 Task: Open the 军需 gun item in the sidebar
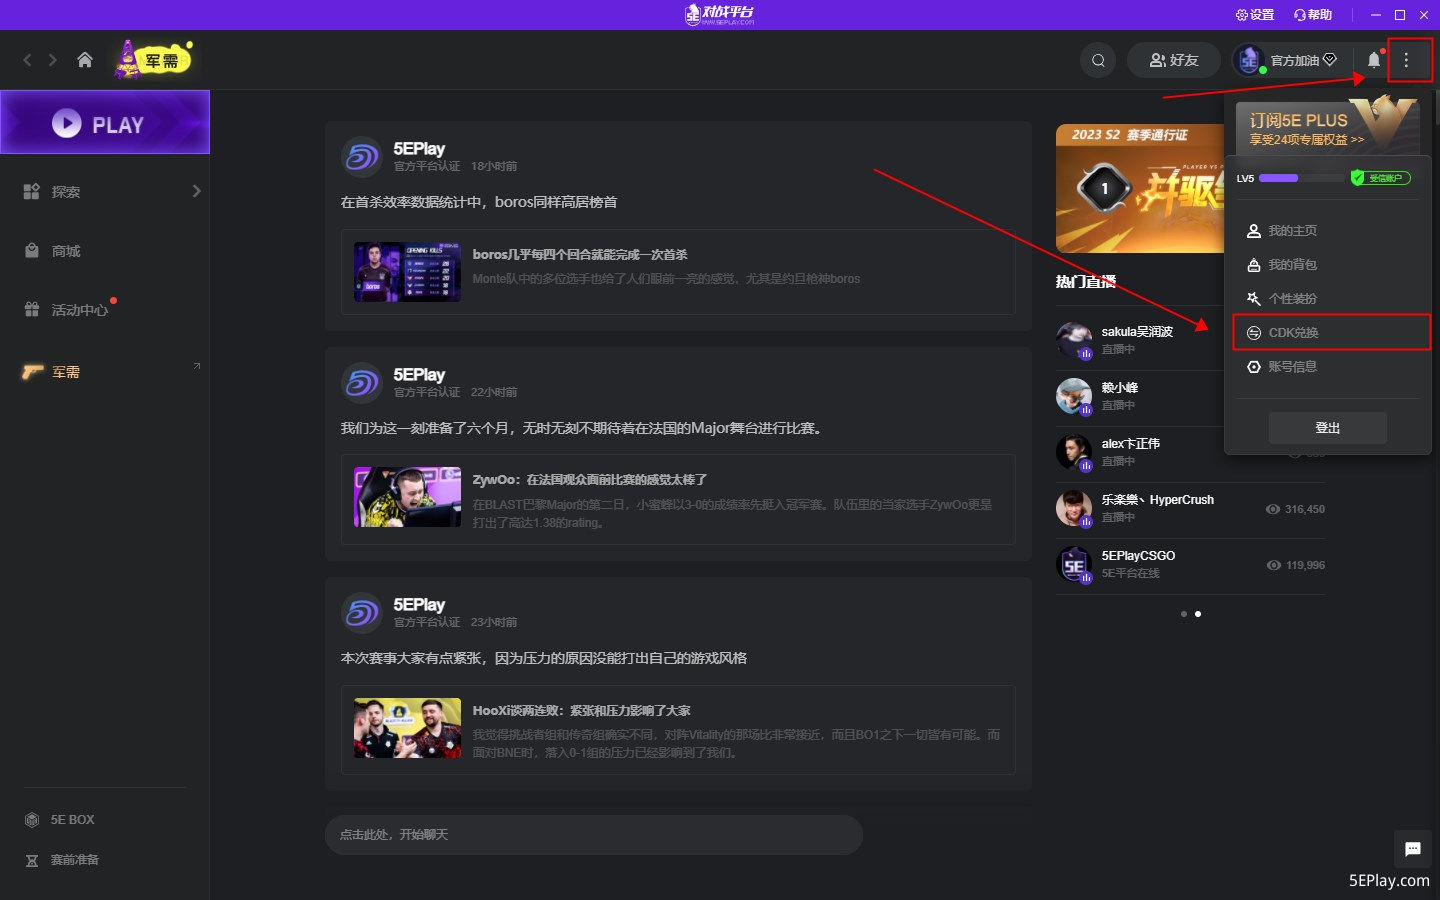coord(52,372)
